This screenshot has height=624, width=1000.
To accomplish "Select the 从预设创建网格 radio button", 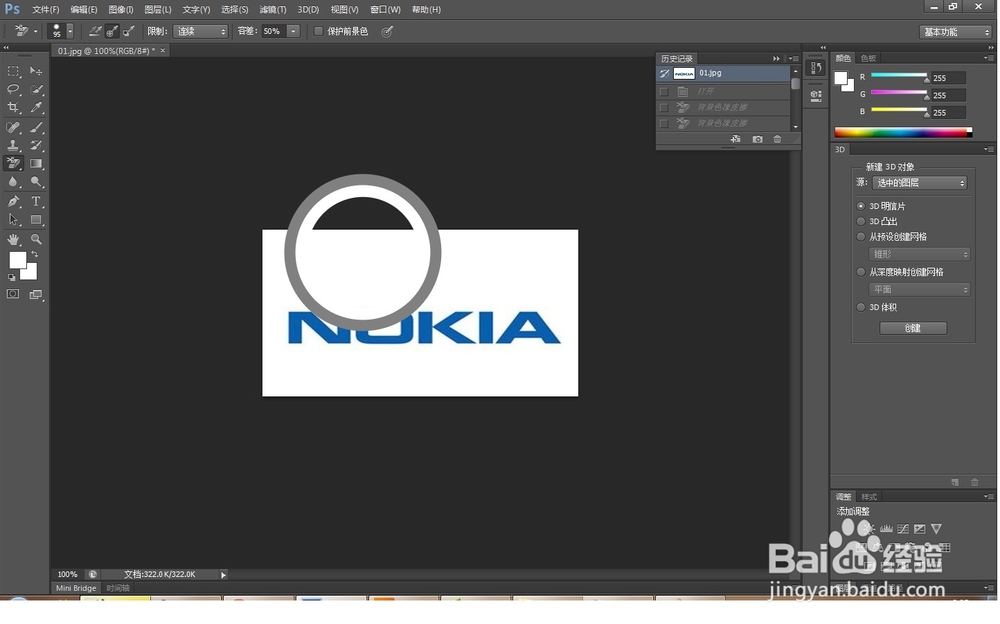I will [861, 237].
